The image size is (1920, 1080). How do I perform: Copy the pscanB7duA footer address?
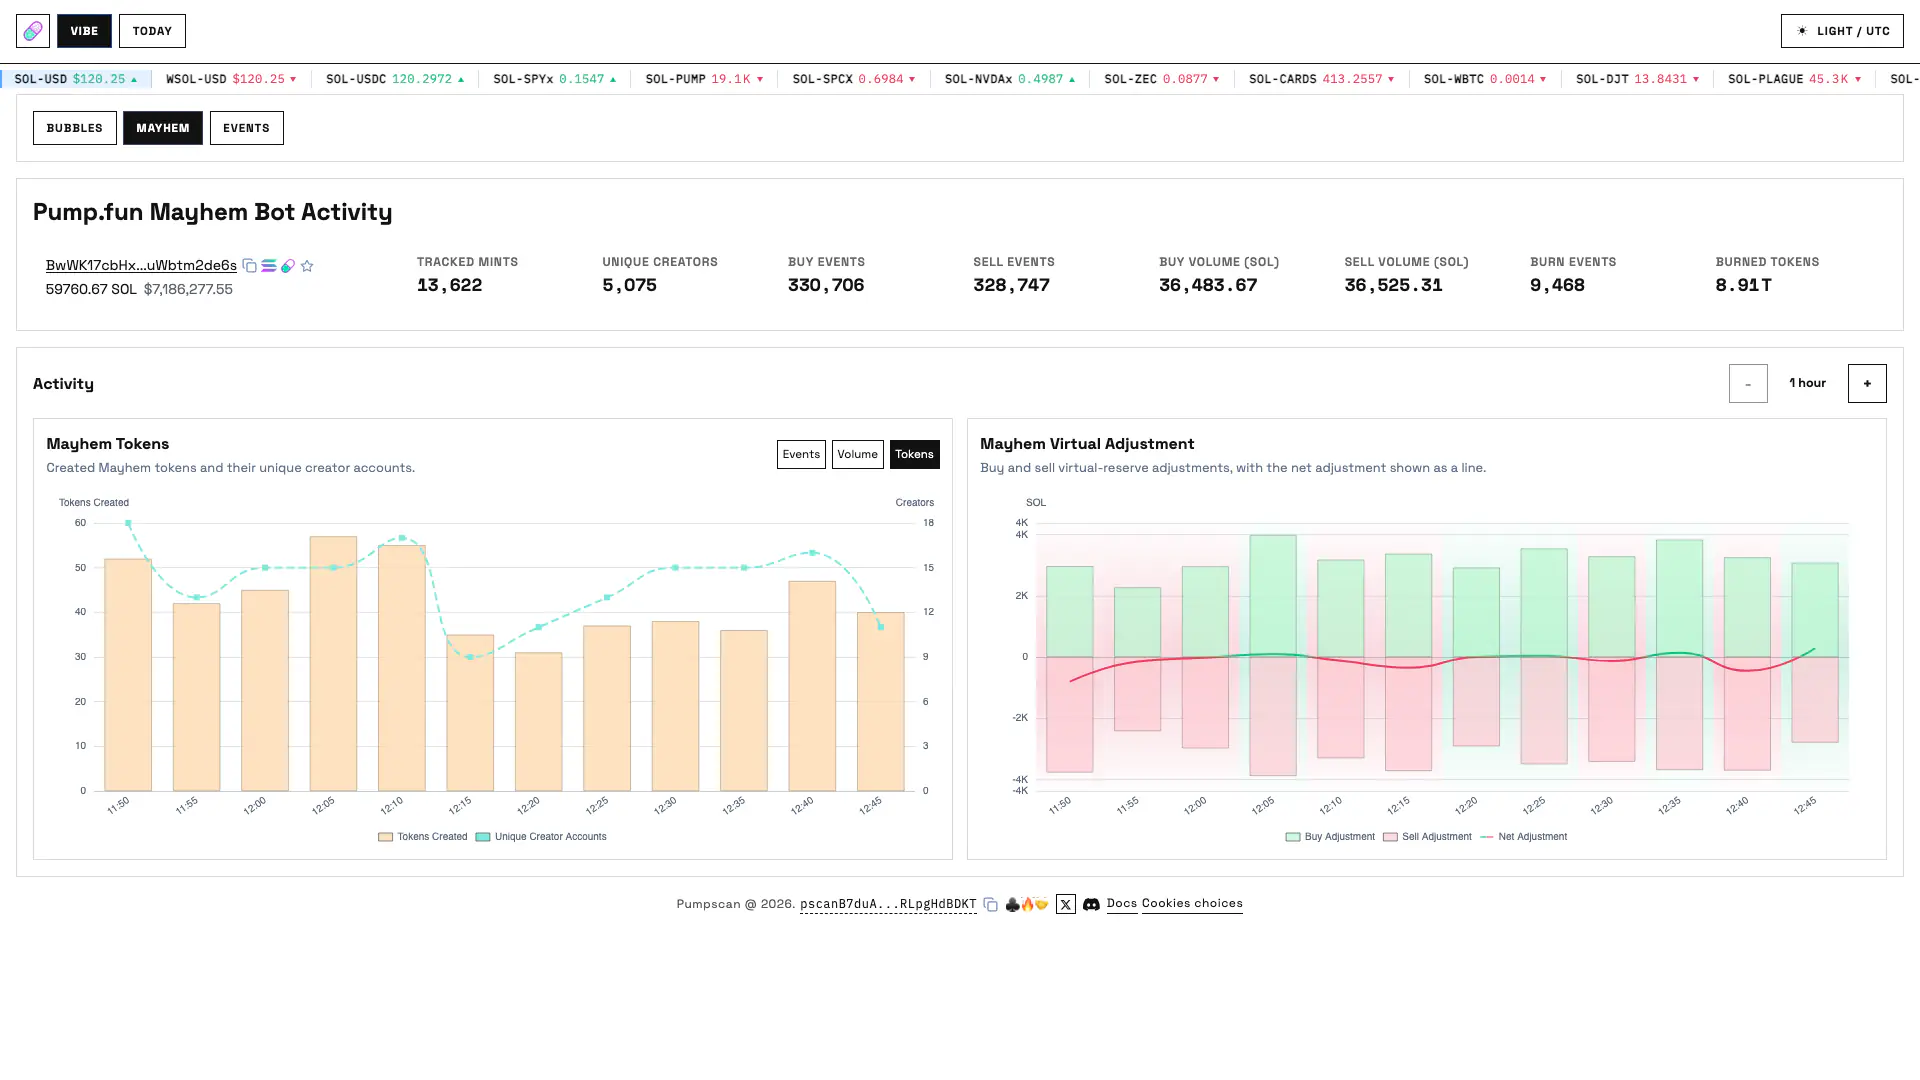coord(990,905)
